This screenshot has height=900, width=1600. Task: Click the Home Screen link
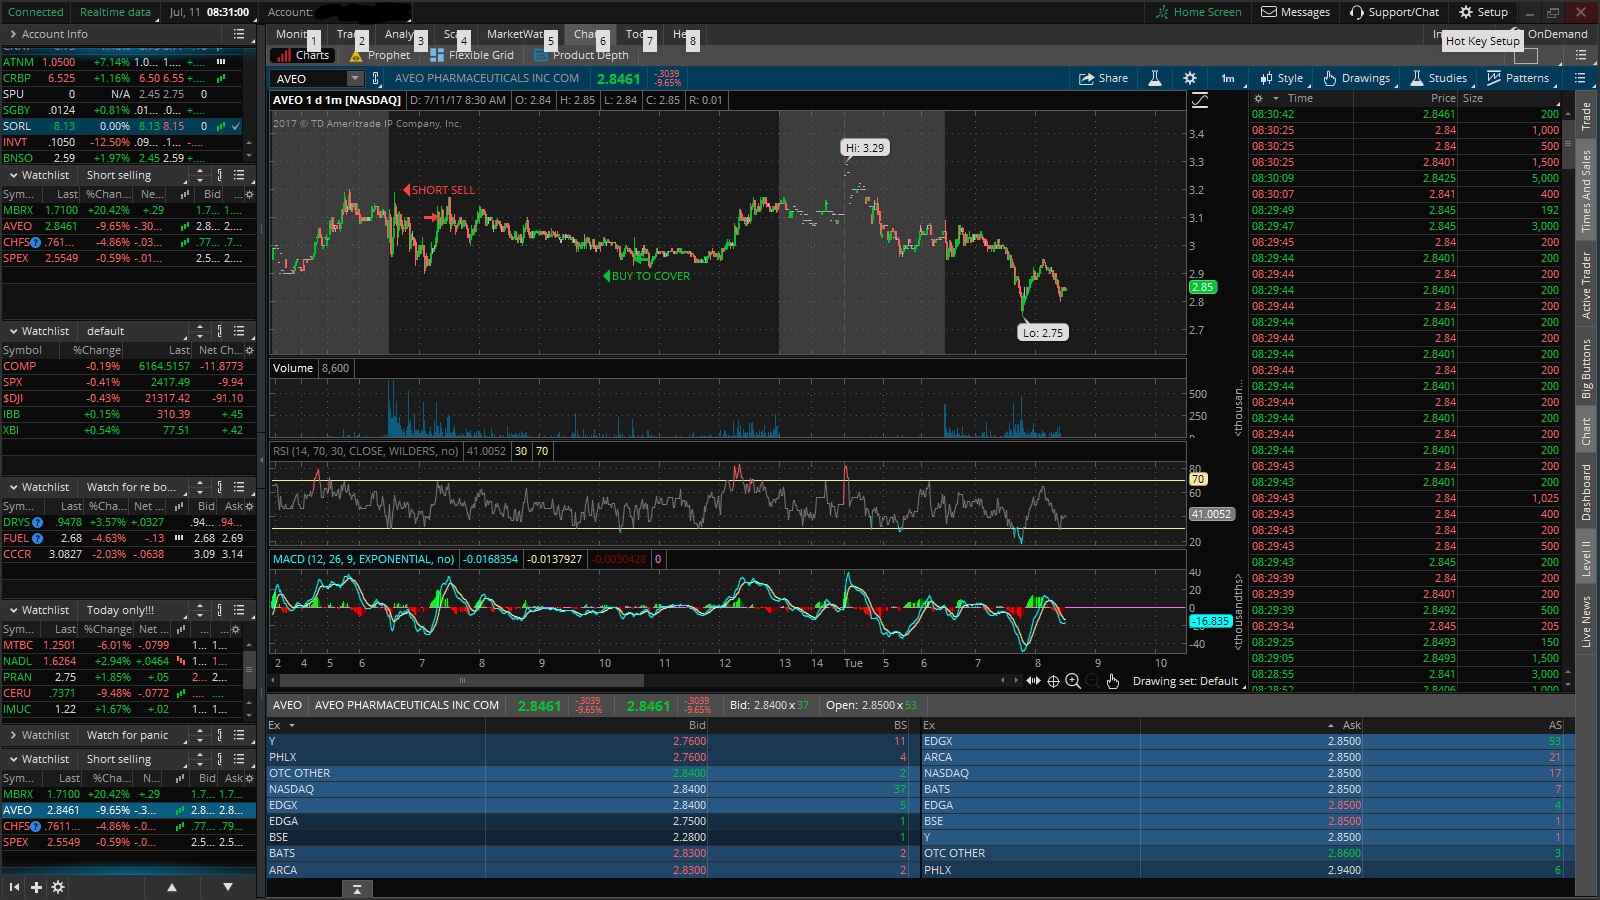pos(1198,12)
